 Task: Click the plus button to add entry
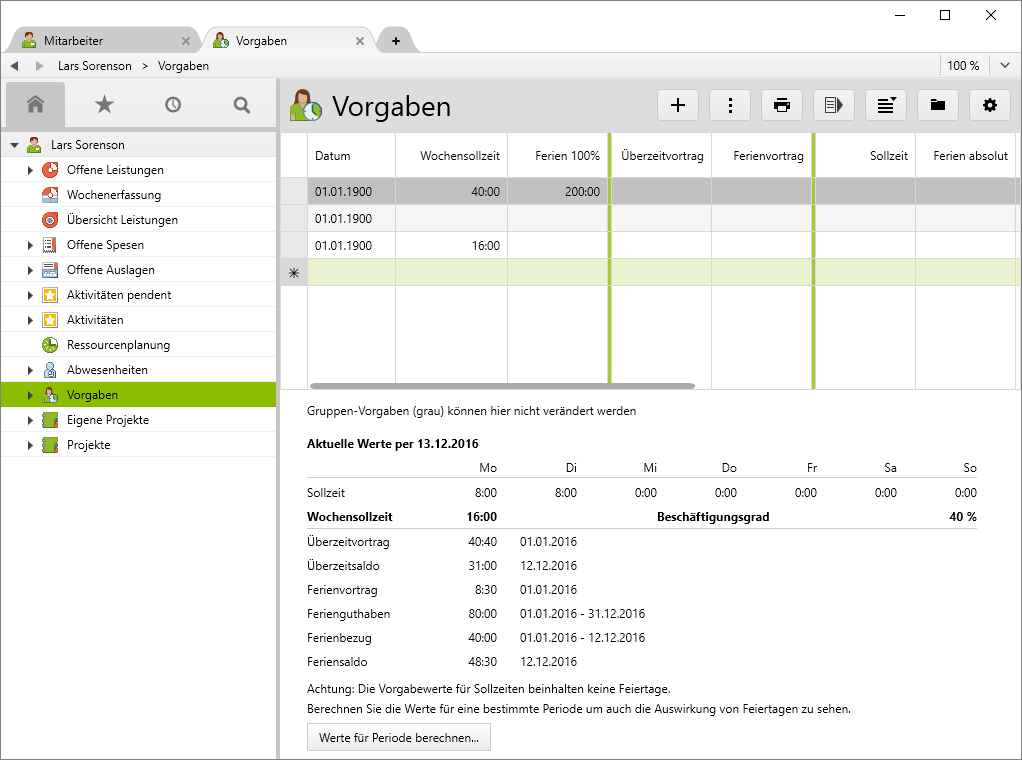(x=678, y=105)
